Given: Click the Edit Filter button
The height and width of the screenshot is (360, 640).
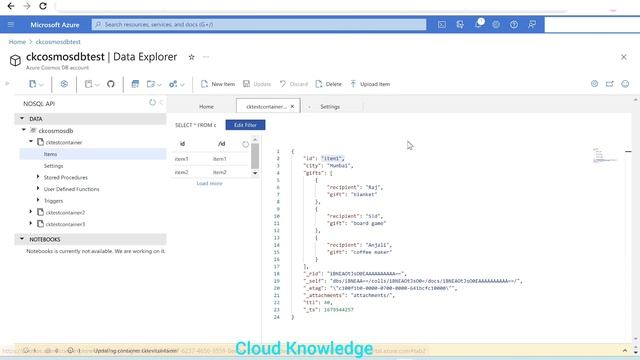Looking at the screenshot, I should coord(245,125).
